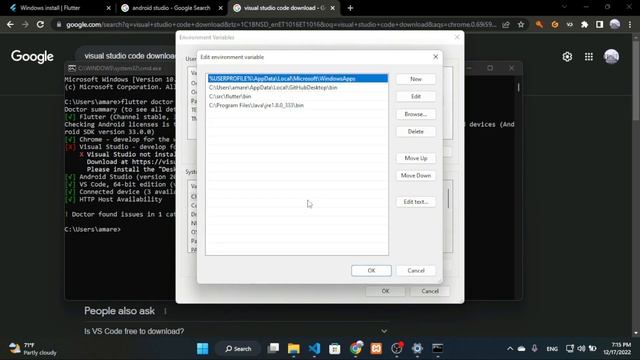Switch to the android studio Google Search tab
Viewport: 640px width, 360px height.
click(171, 8)
